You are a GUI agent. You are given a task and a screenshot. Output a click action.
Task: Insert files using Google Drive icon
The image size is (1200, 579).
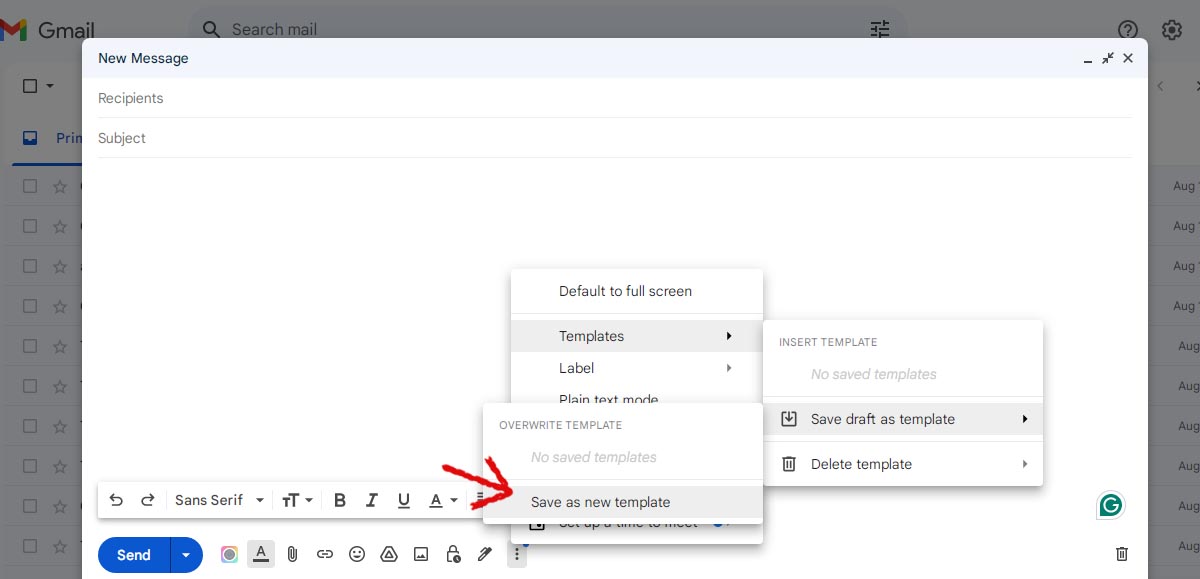pos(389,554)
